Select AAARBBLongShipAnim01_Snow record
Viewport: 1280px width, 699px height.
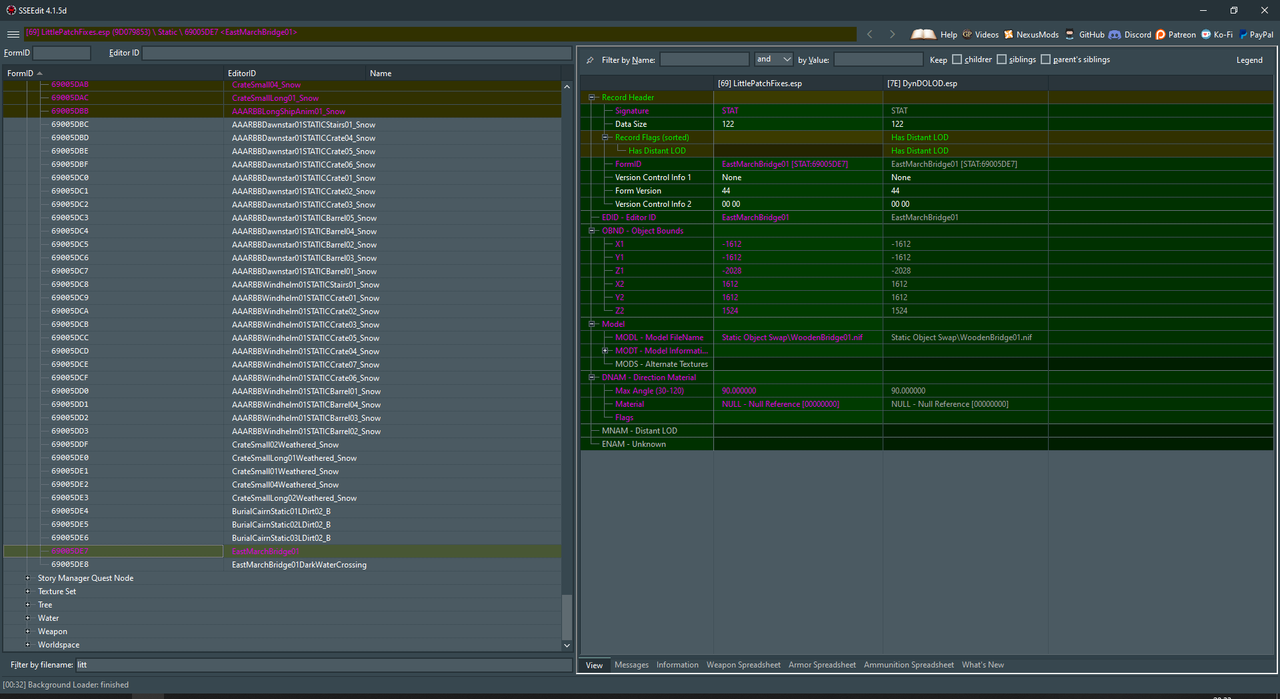pyautogui.click(x=288, y=112)
